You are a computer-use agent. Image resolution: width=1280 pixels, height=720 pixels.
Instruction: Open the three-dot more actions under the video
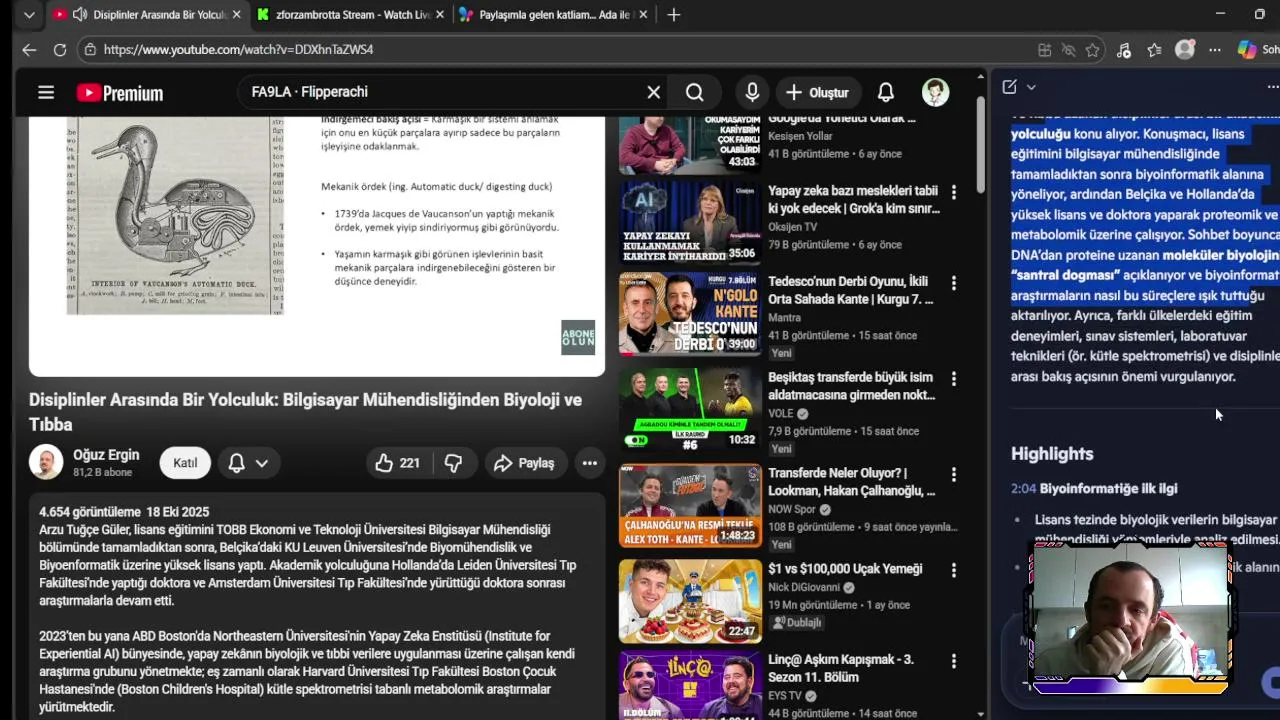click(590, 463)
